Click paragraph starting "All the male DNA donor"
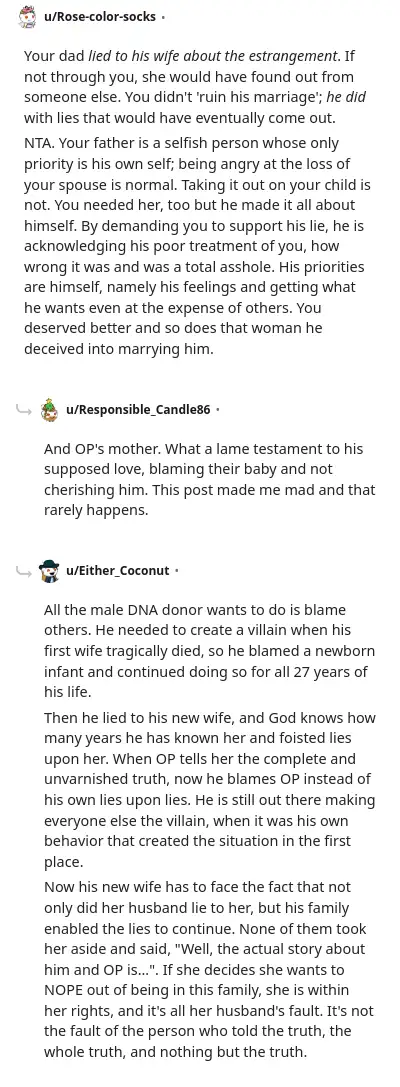 (209, 651)
